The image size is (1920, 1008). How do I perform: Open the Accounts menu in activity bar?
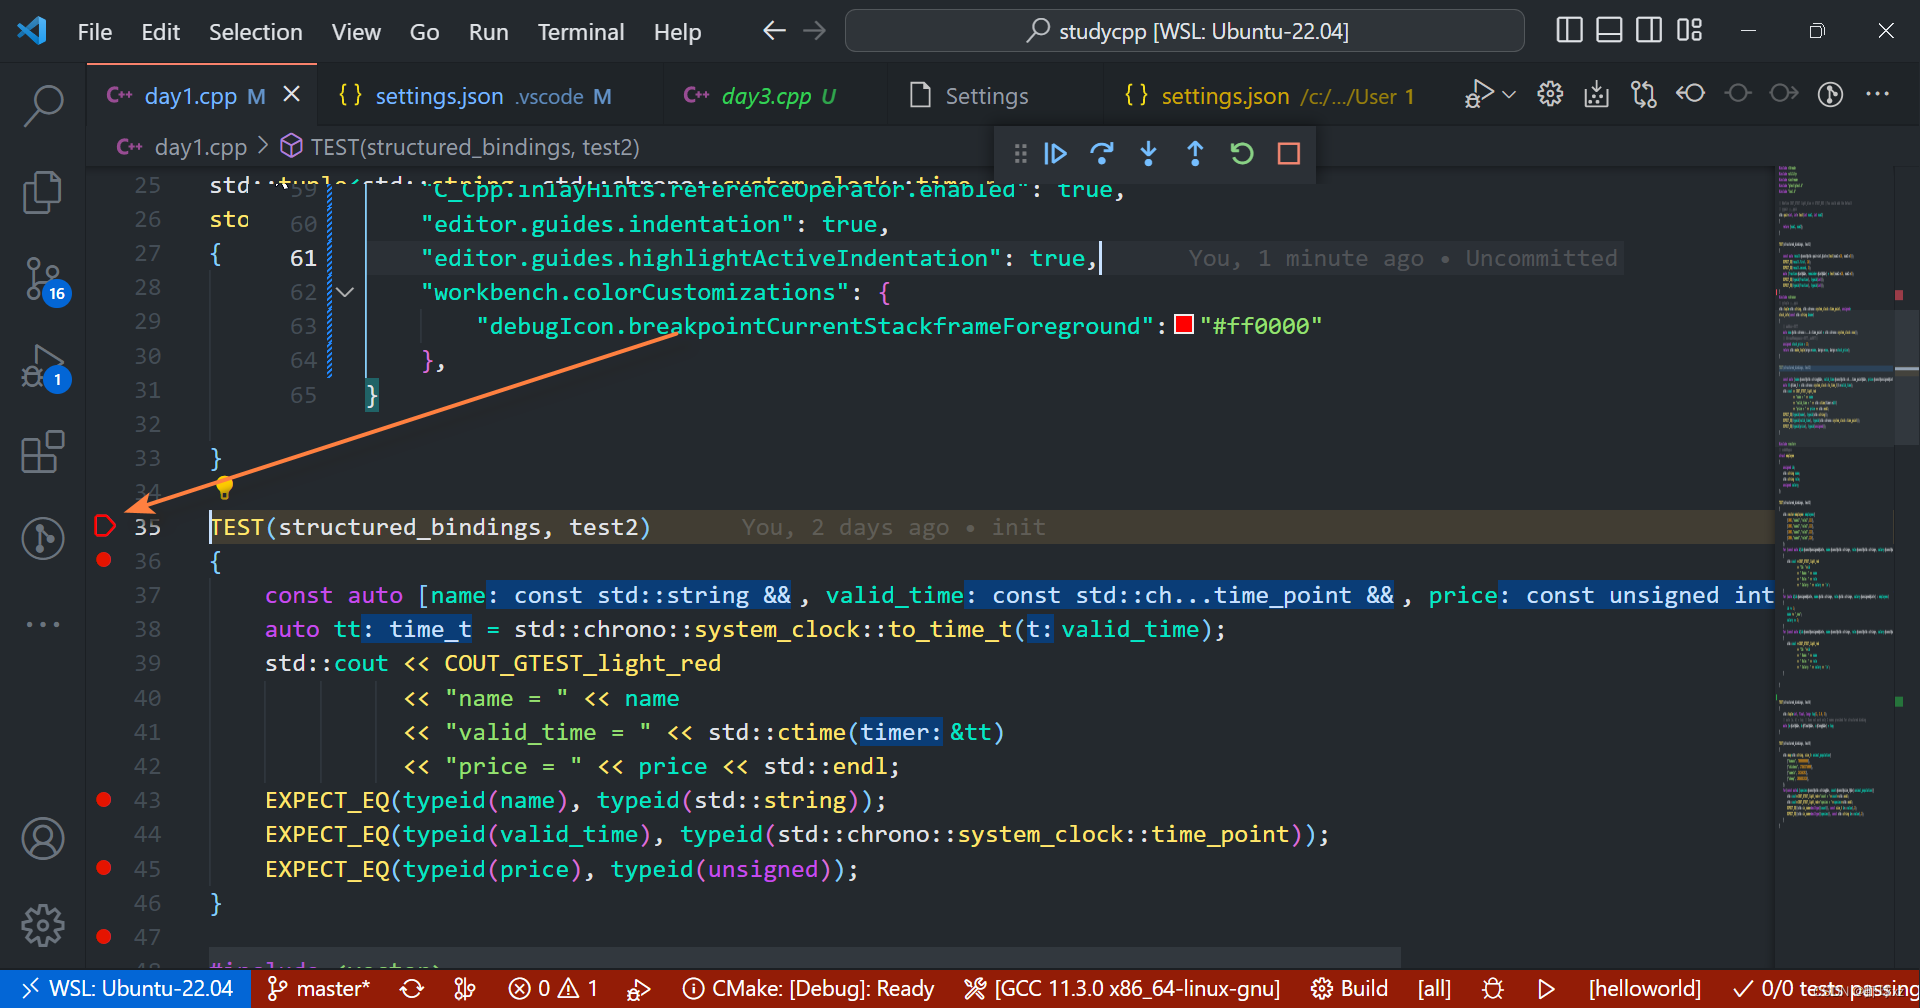tap(43, 839)
